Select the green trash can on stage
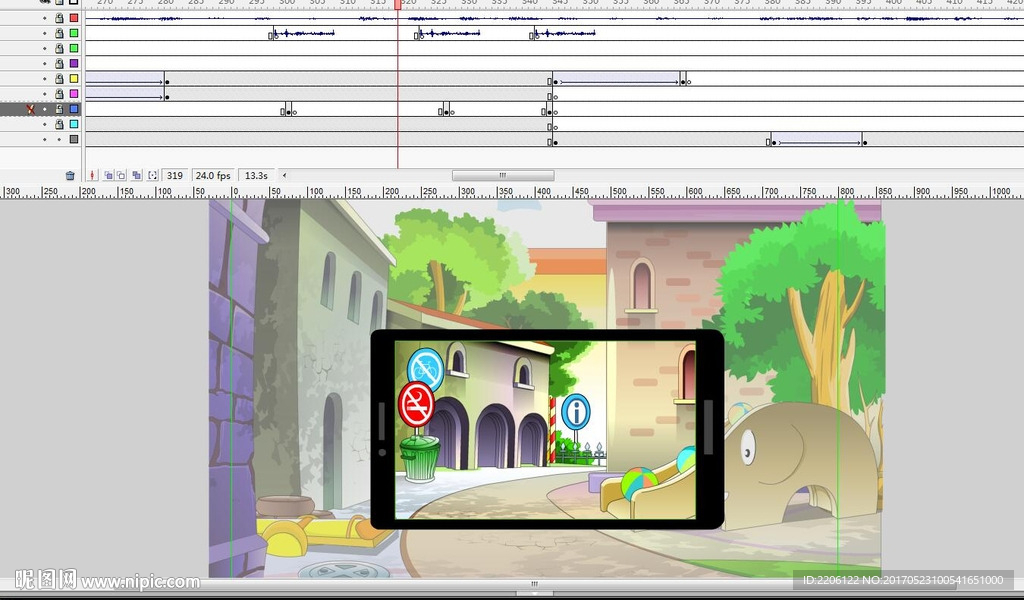Viewport: 1024px width, 600px height. (419, 458)
